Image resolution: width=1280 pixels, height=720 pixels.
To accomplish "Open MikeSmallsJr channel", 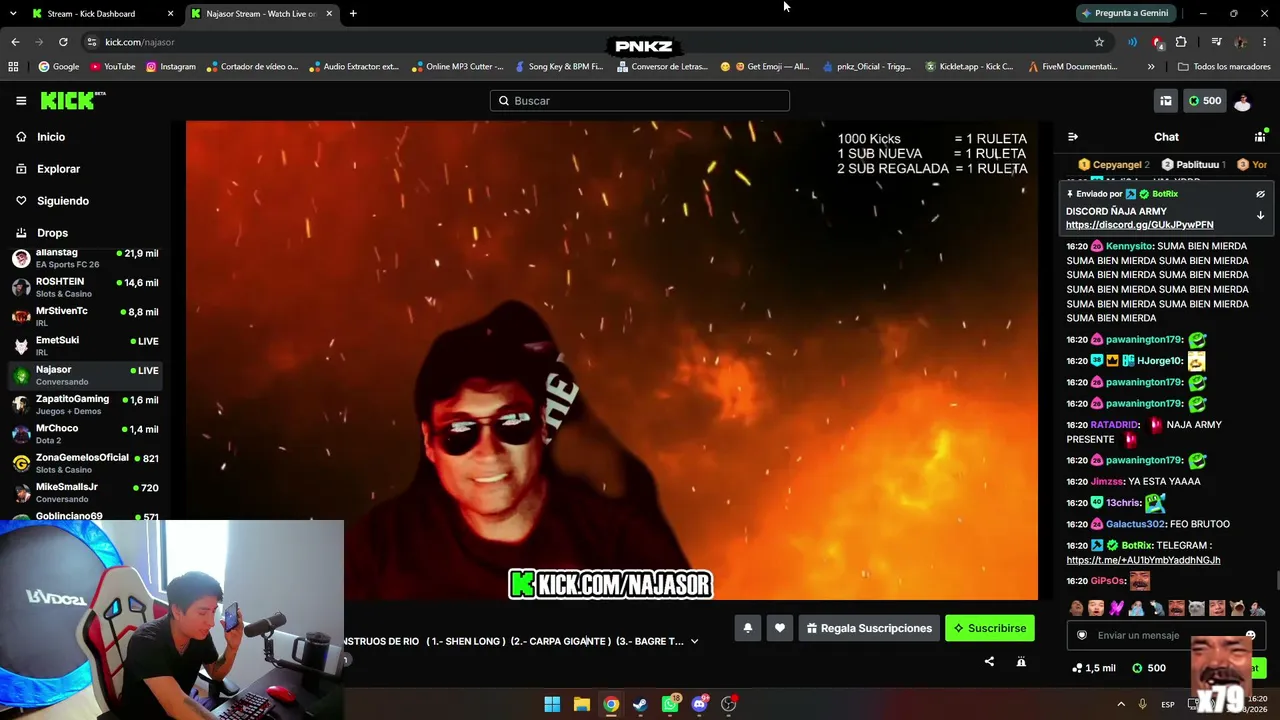I will pyautogui.click(x=85, y=492).
